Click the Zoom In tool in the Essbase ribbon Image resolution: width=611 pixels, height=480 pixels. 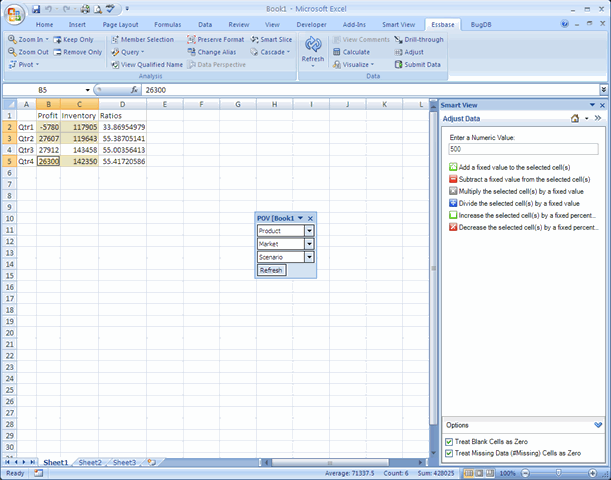28,39
